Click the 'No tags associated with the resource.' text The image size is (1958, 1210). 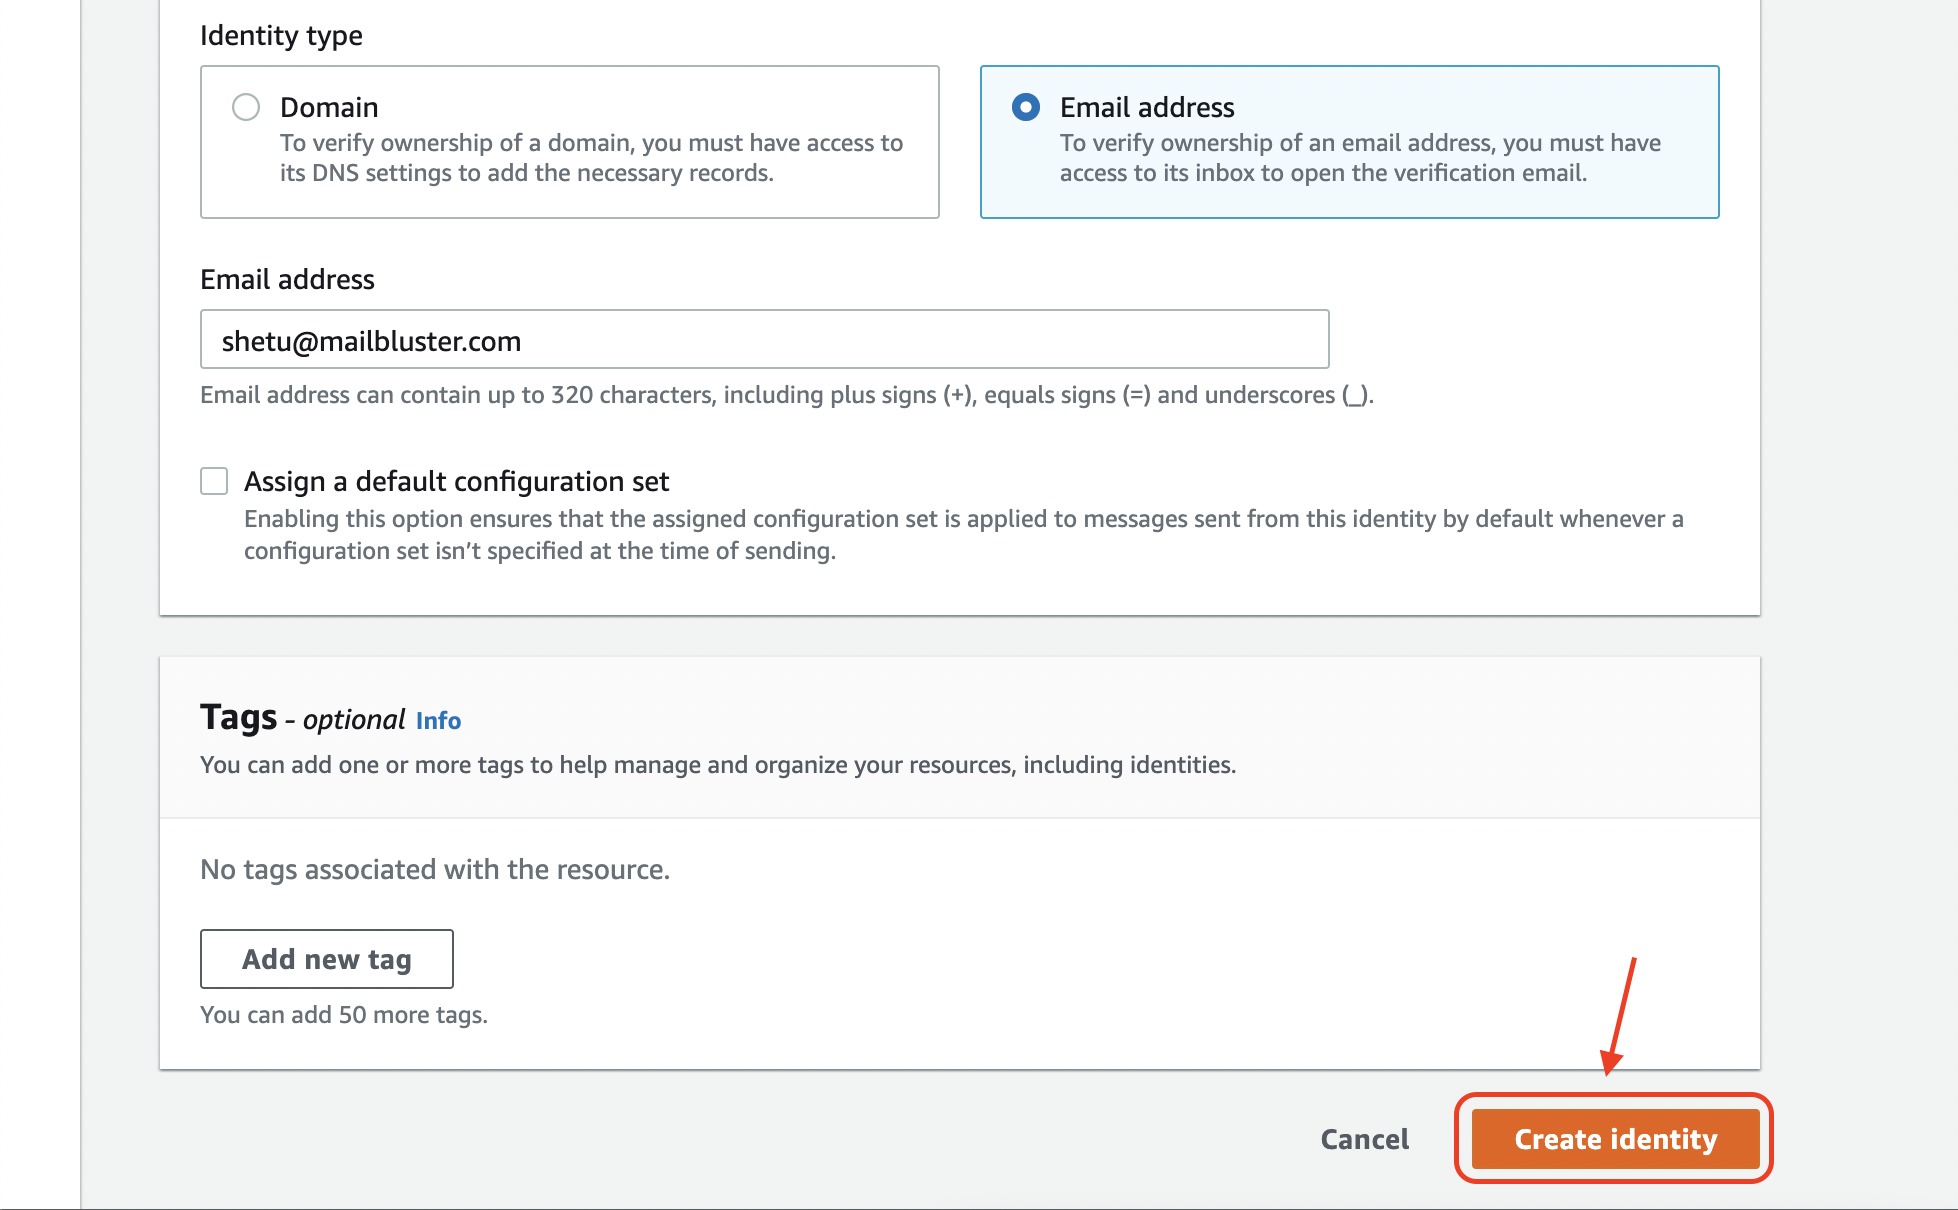(435, 869)
